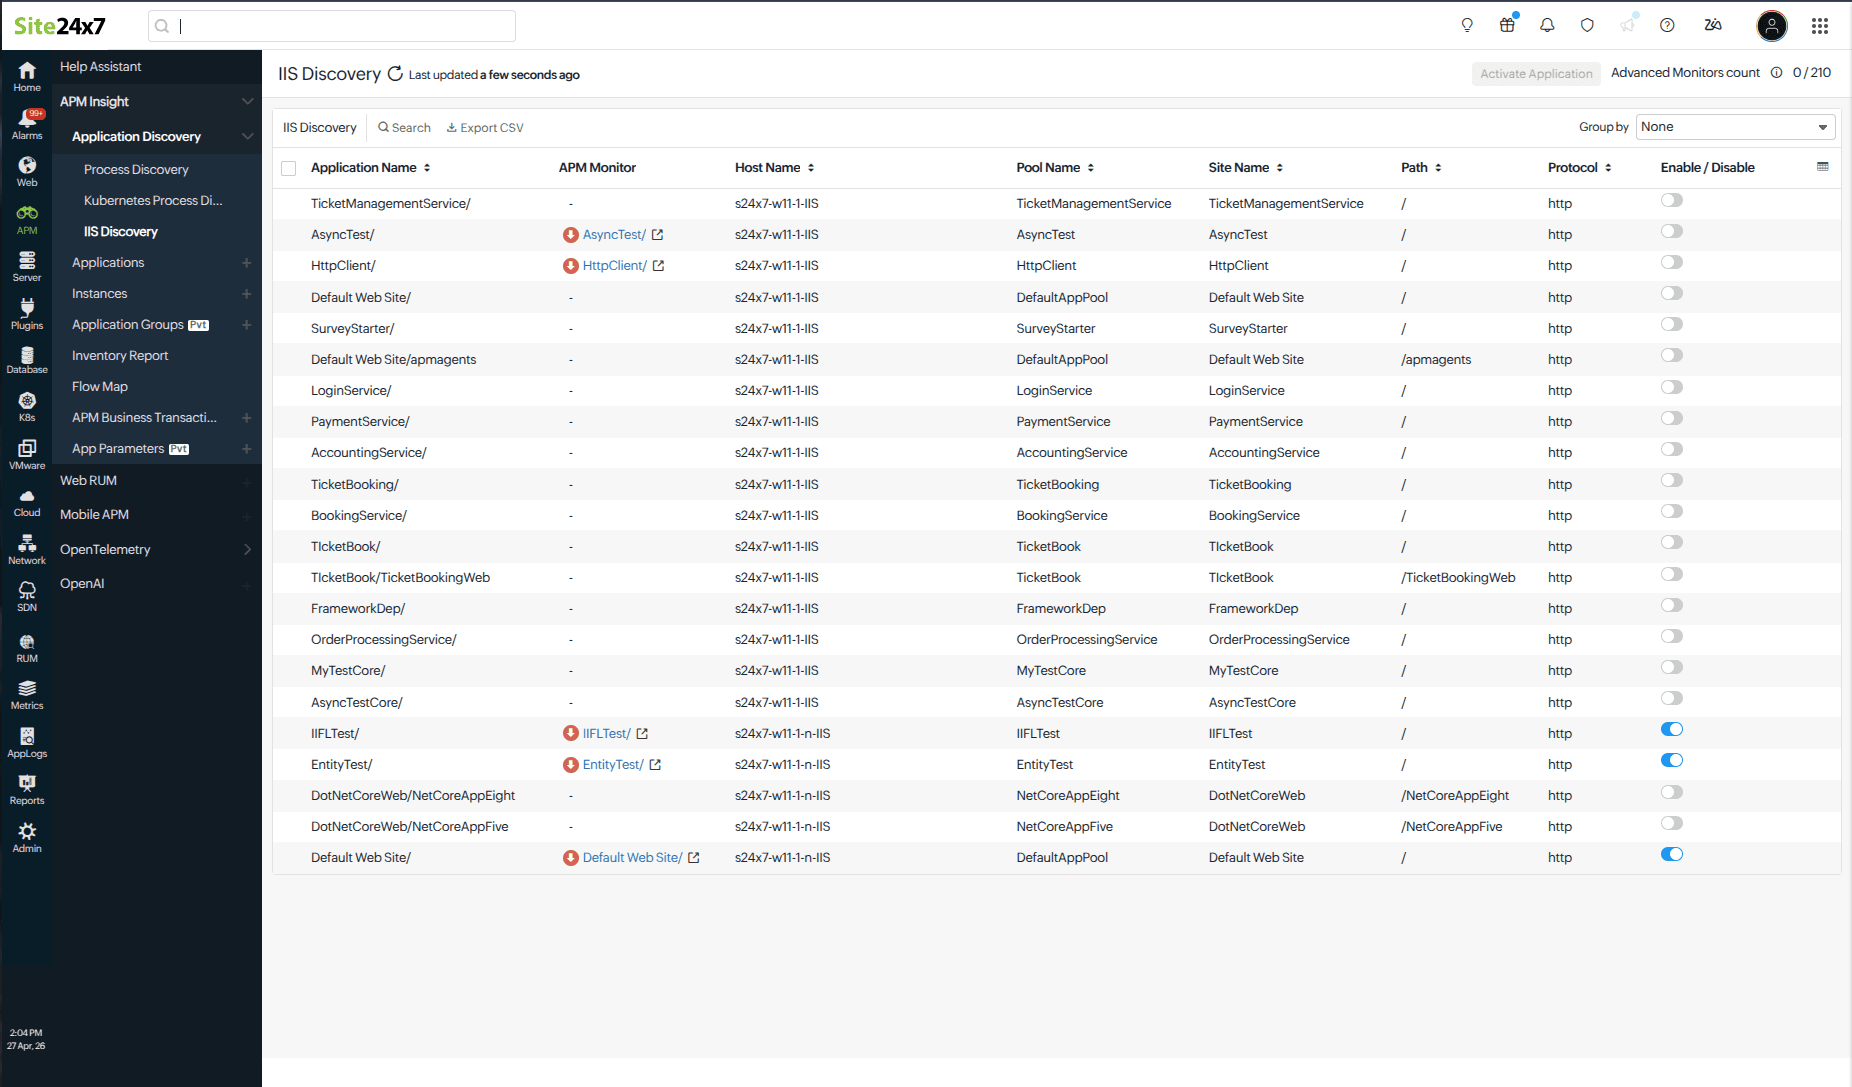Open the Cloud sidebar icon
This screenshot has height=1087, width=1852.
(27, 503)
